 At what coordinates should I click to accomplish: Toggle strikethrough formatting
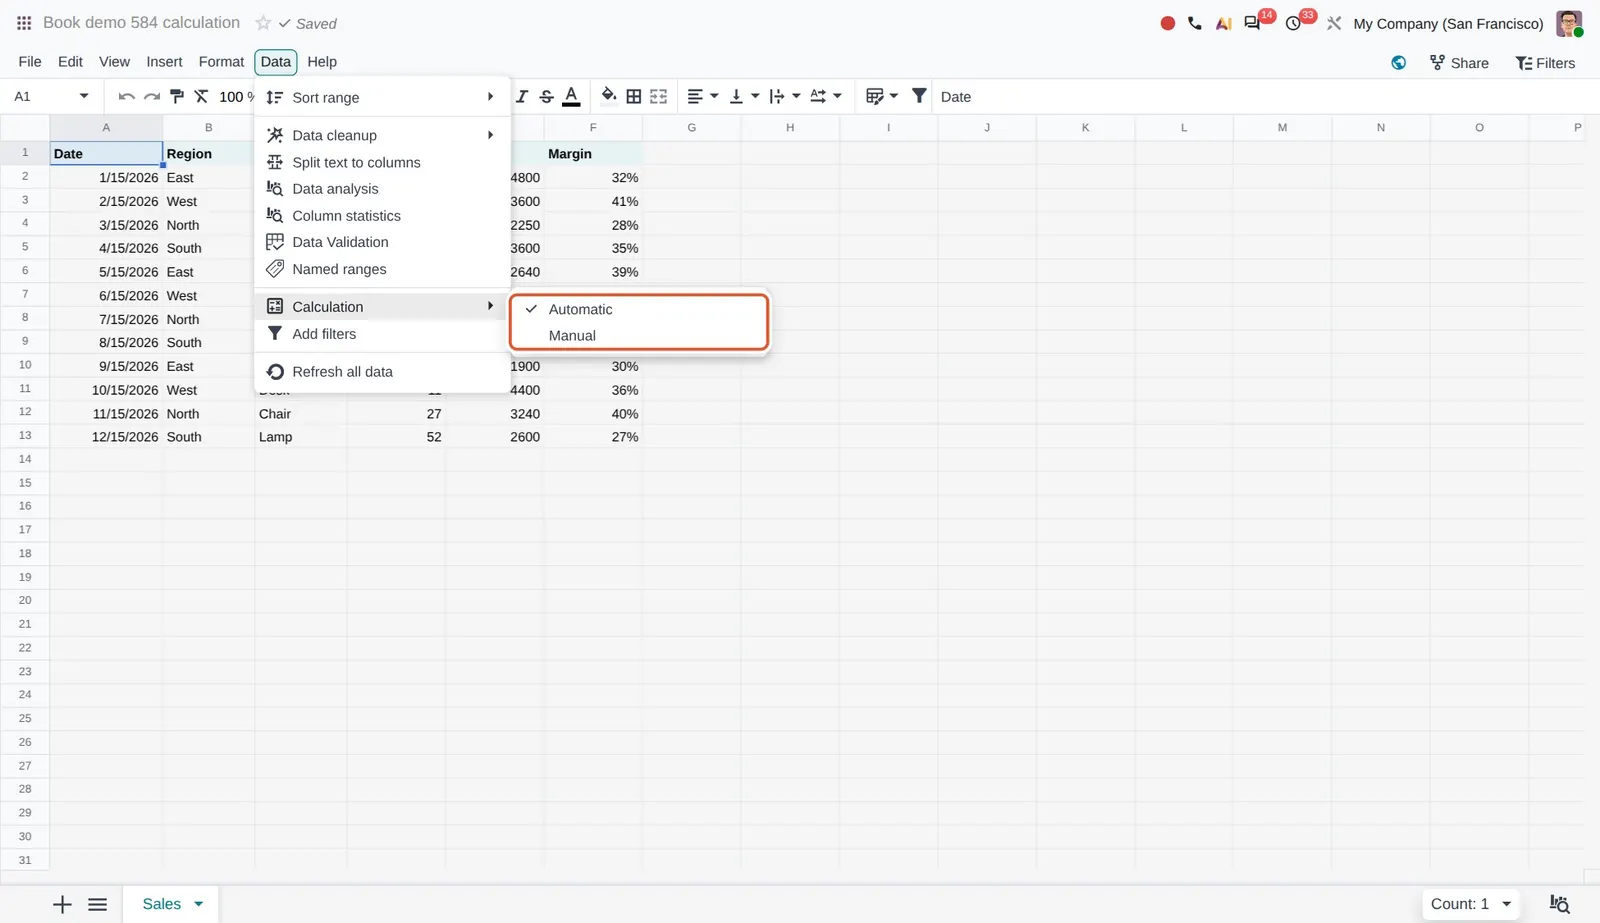(x=546, y=96)
